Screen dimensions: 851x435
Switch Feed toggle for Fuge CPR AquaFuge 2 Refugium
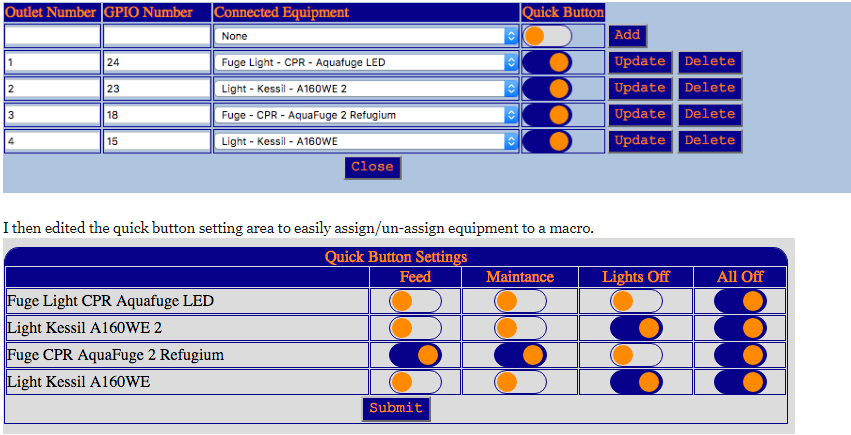click(415, 355)
